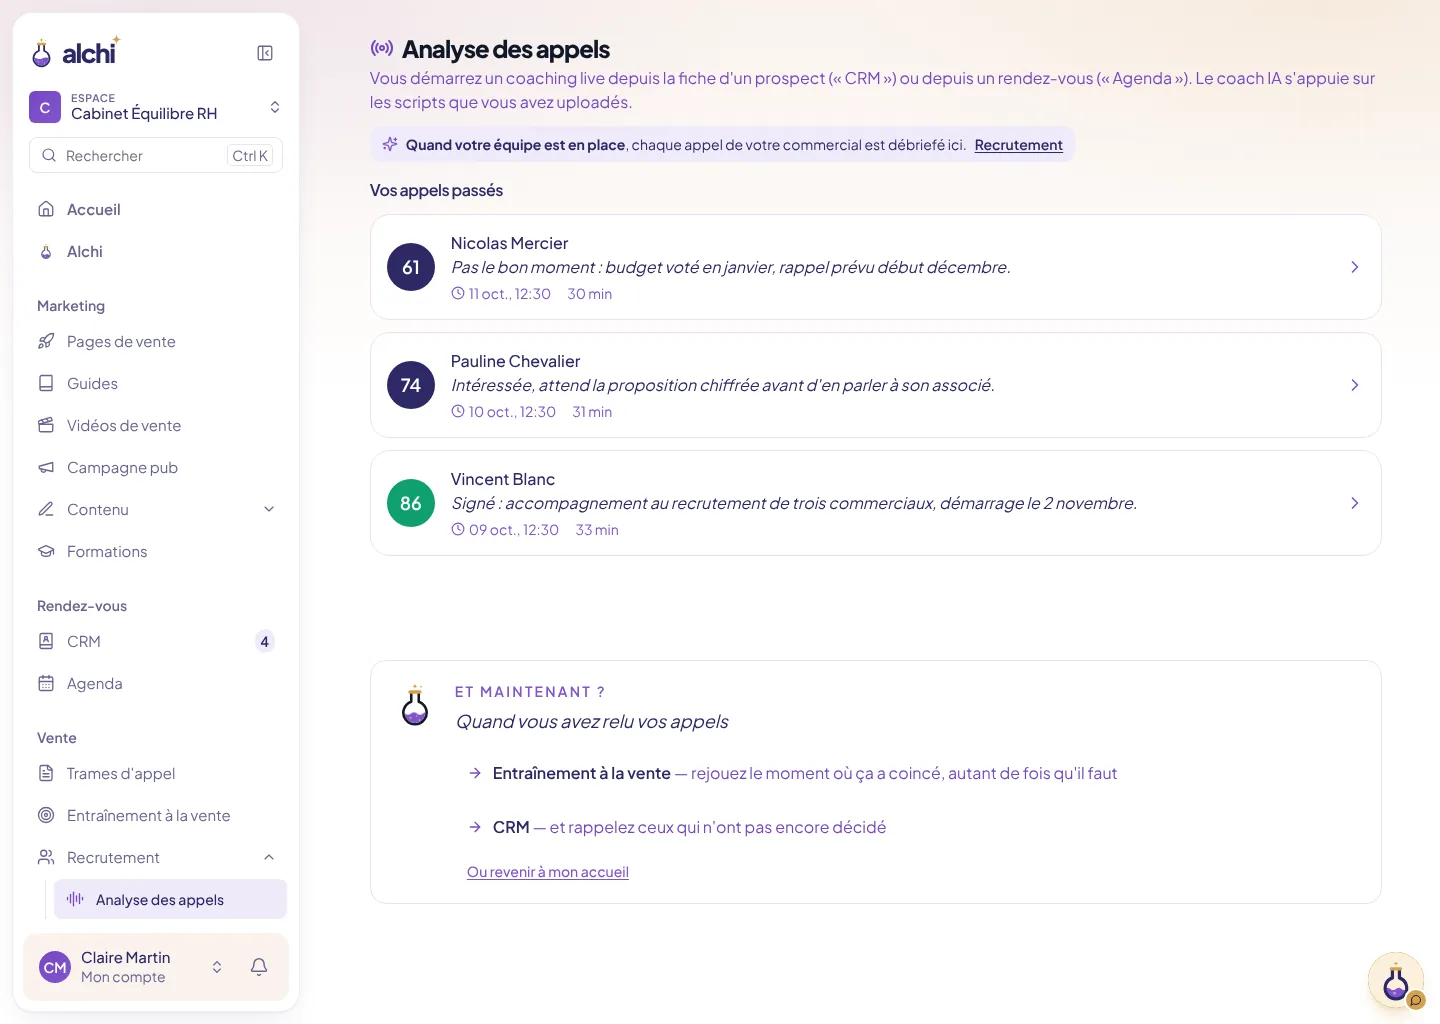Open the Recrutement link in the info banner
Image resolution: width=1440 pixels, height=1024 pixels.
click(1018, 145)
